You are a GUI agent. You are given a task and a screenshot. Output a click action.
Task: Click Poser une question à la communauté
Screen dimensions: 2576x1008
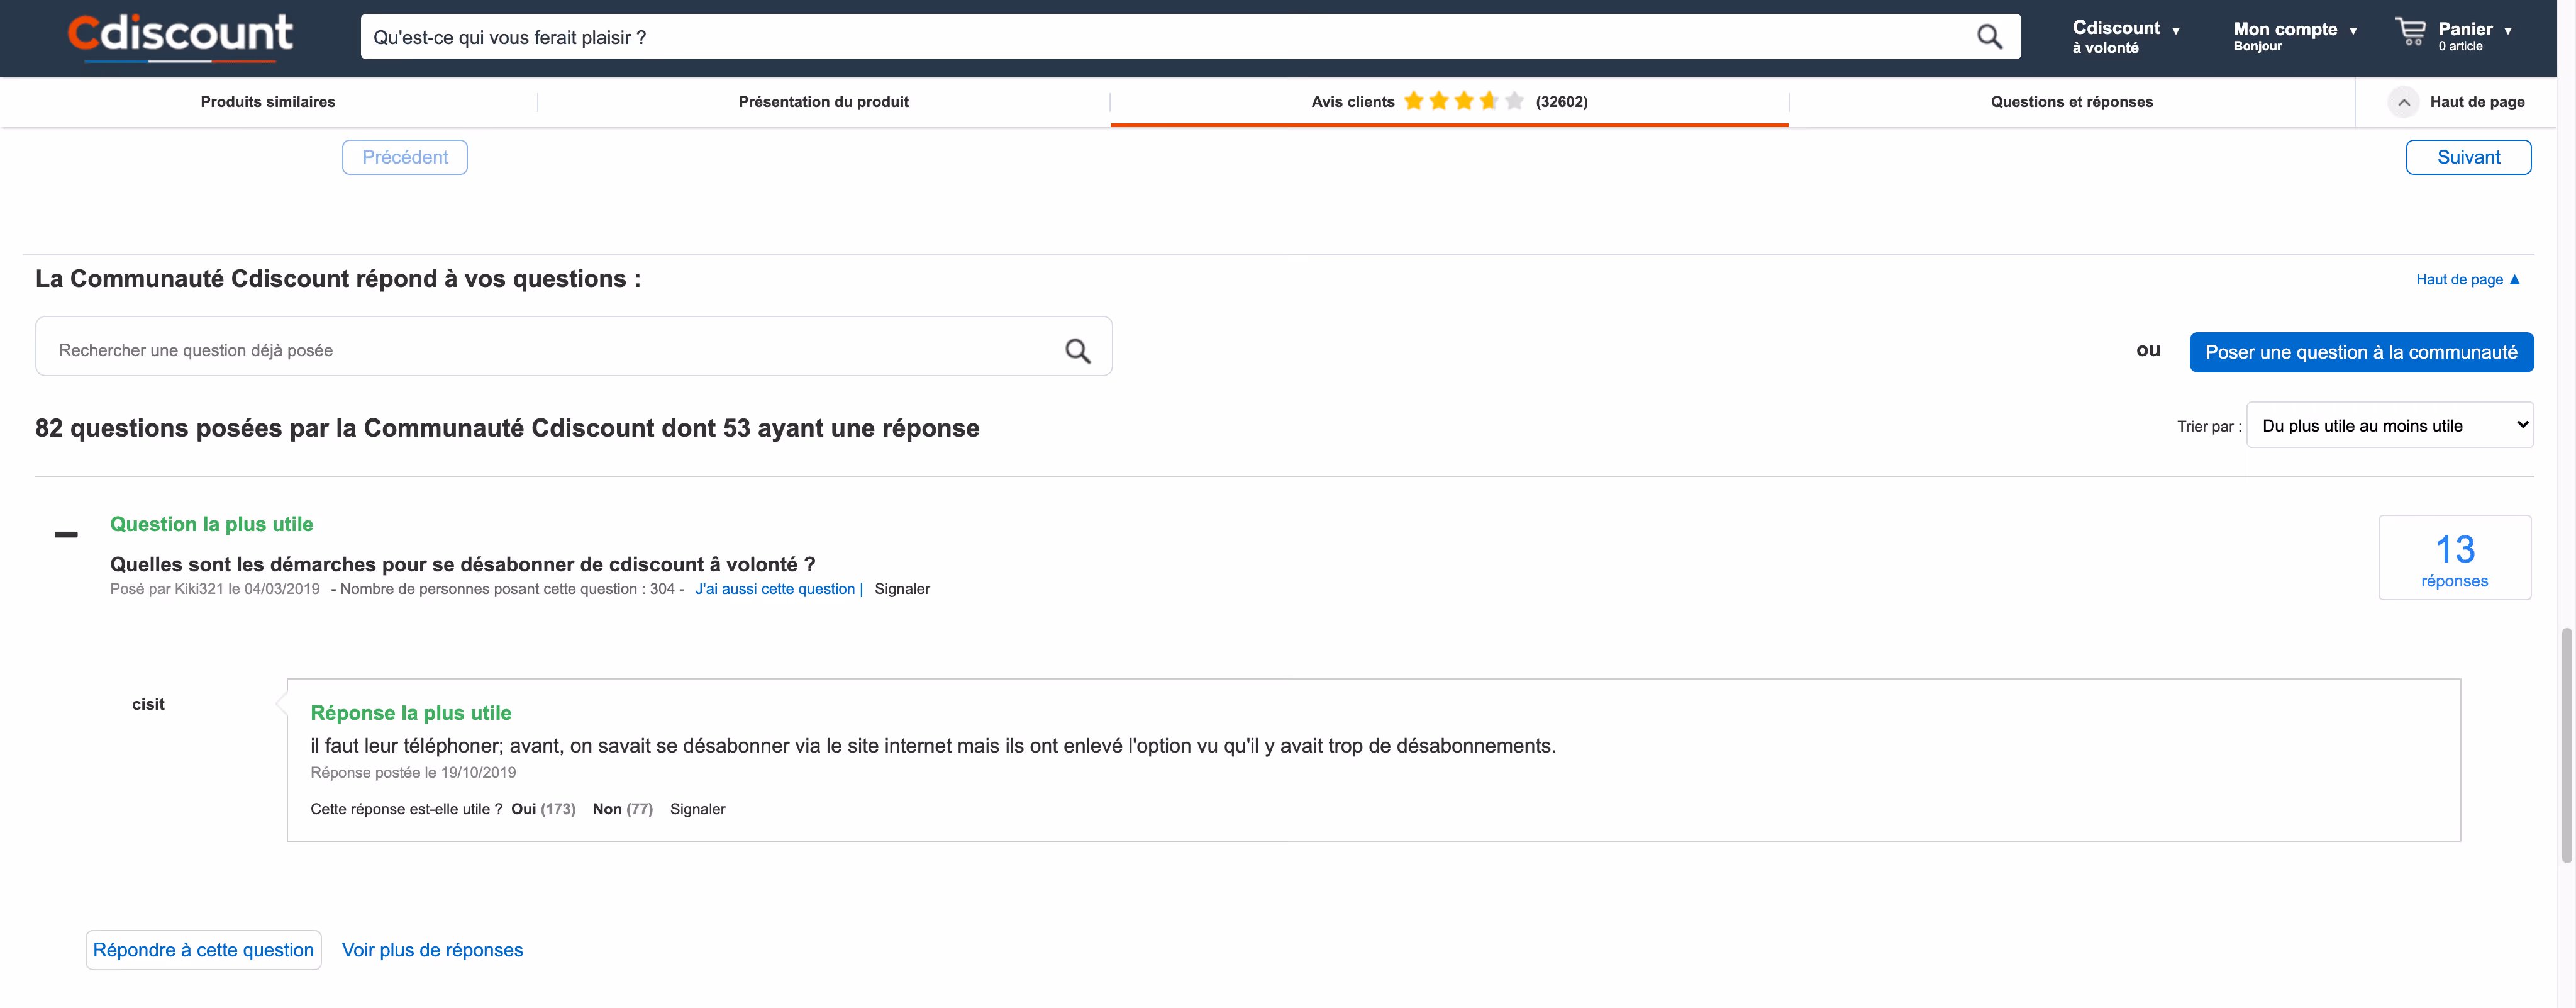pos(2360,351)
